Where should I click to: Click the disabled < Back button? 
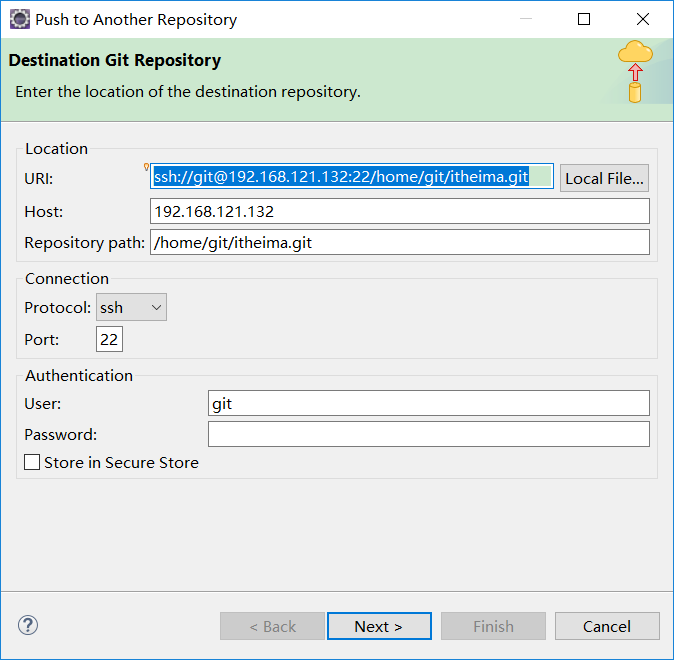(273, 626)
